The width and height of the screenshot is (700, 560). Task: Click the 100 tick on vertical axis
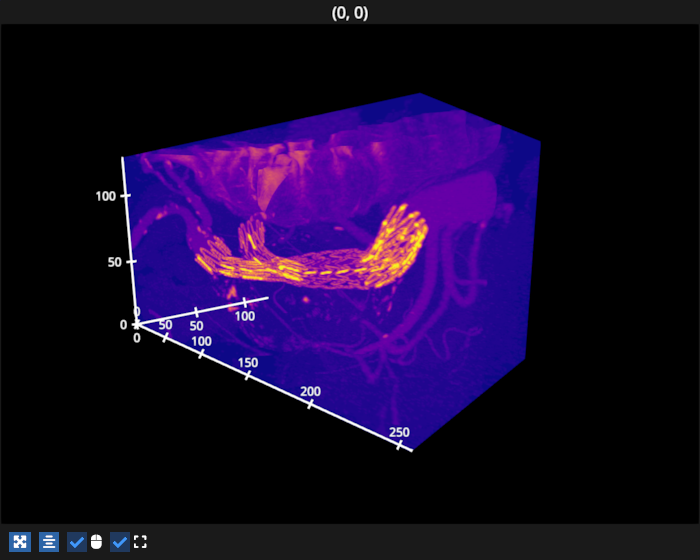[x=106, y=196]
